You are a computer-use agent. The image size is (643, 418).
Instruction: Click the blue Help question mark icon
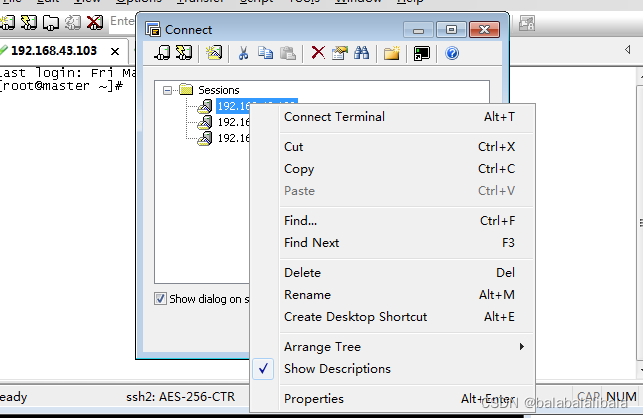[452, 53]
